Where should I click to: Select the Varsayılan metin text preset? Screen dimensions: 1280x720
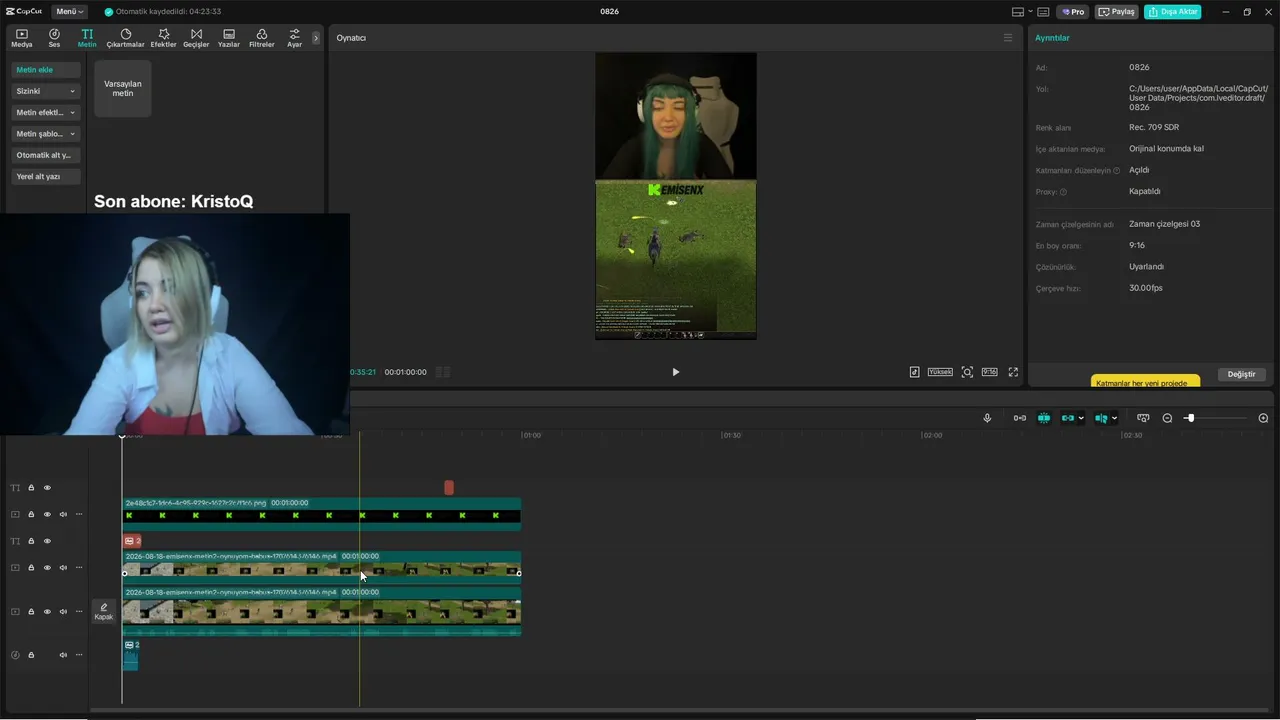coord(123,88)
